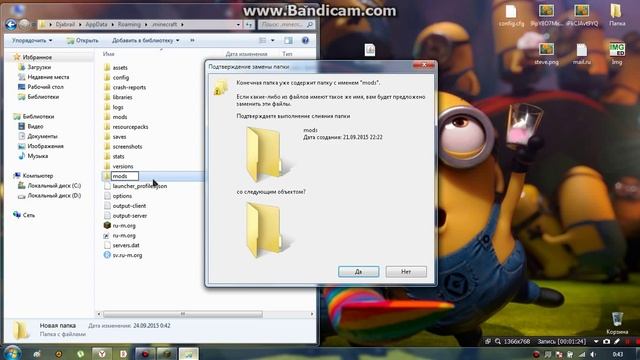Click Bandicam screenshot camera icon

point(607,342)
